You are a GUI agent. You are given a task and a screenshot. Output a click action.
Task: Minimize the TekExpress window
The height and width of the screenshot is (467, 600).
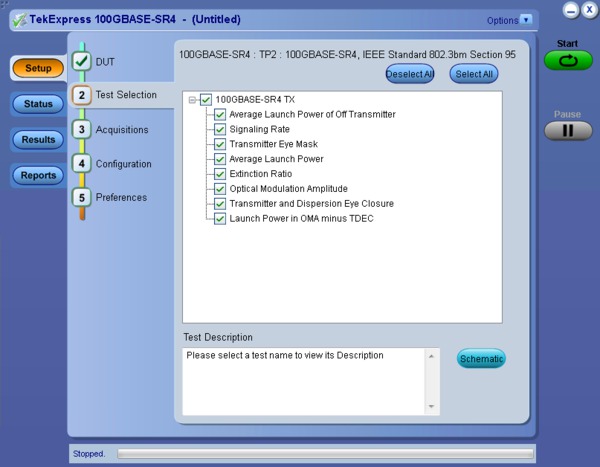[571, 10]
